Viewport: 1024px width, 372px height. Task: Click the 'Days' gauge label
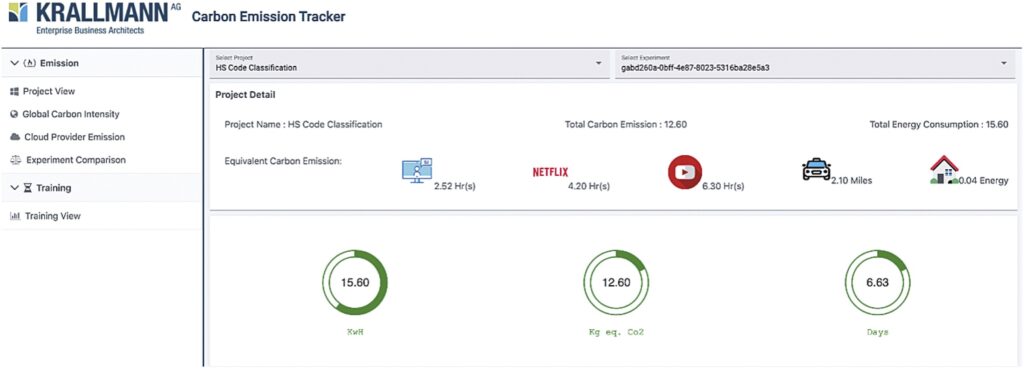click(877, 333)
